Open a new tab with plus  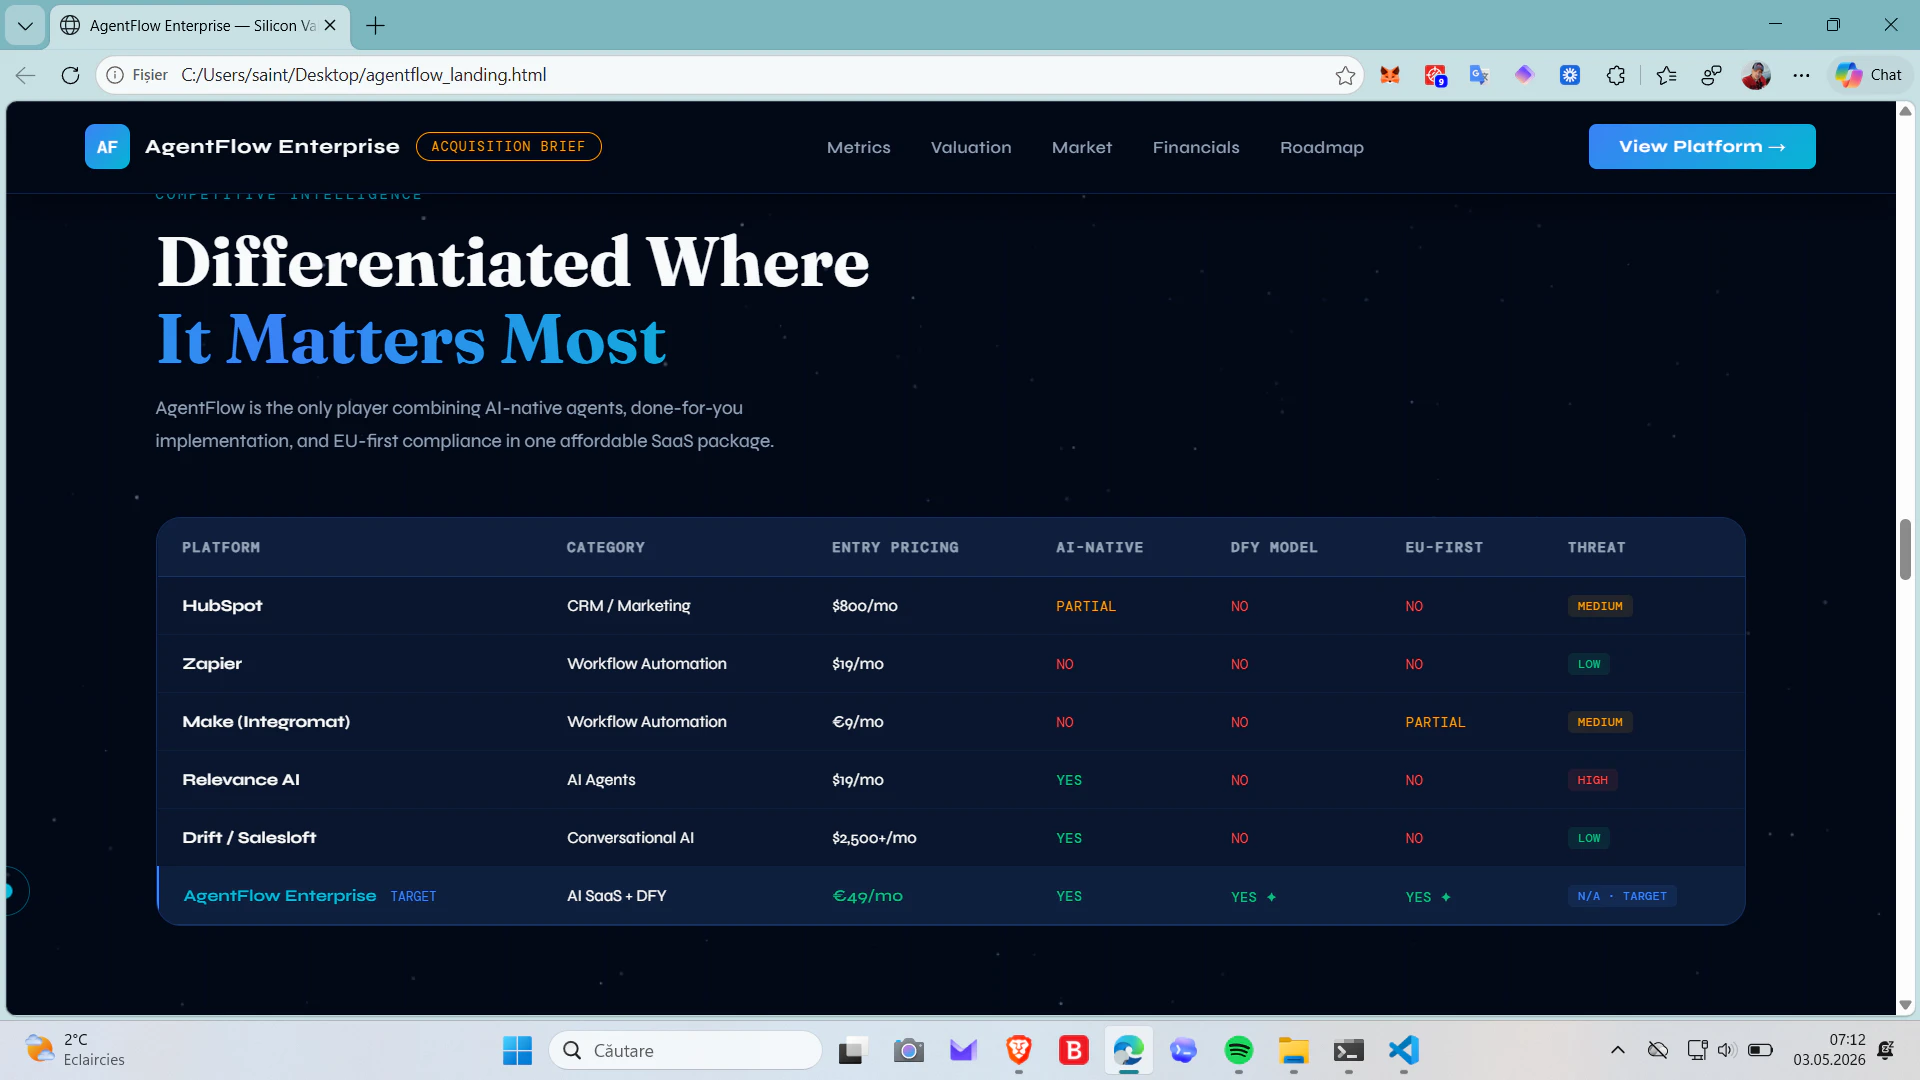coord(376,26)
